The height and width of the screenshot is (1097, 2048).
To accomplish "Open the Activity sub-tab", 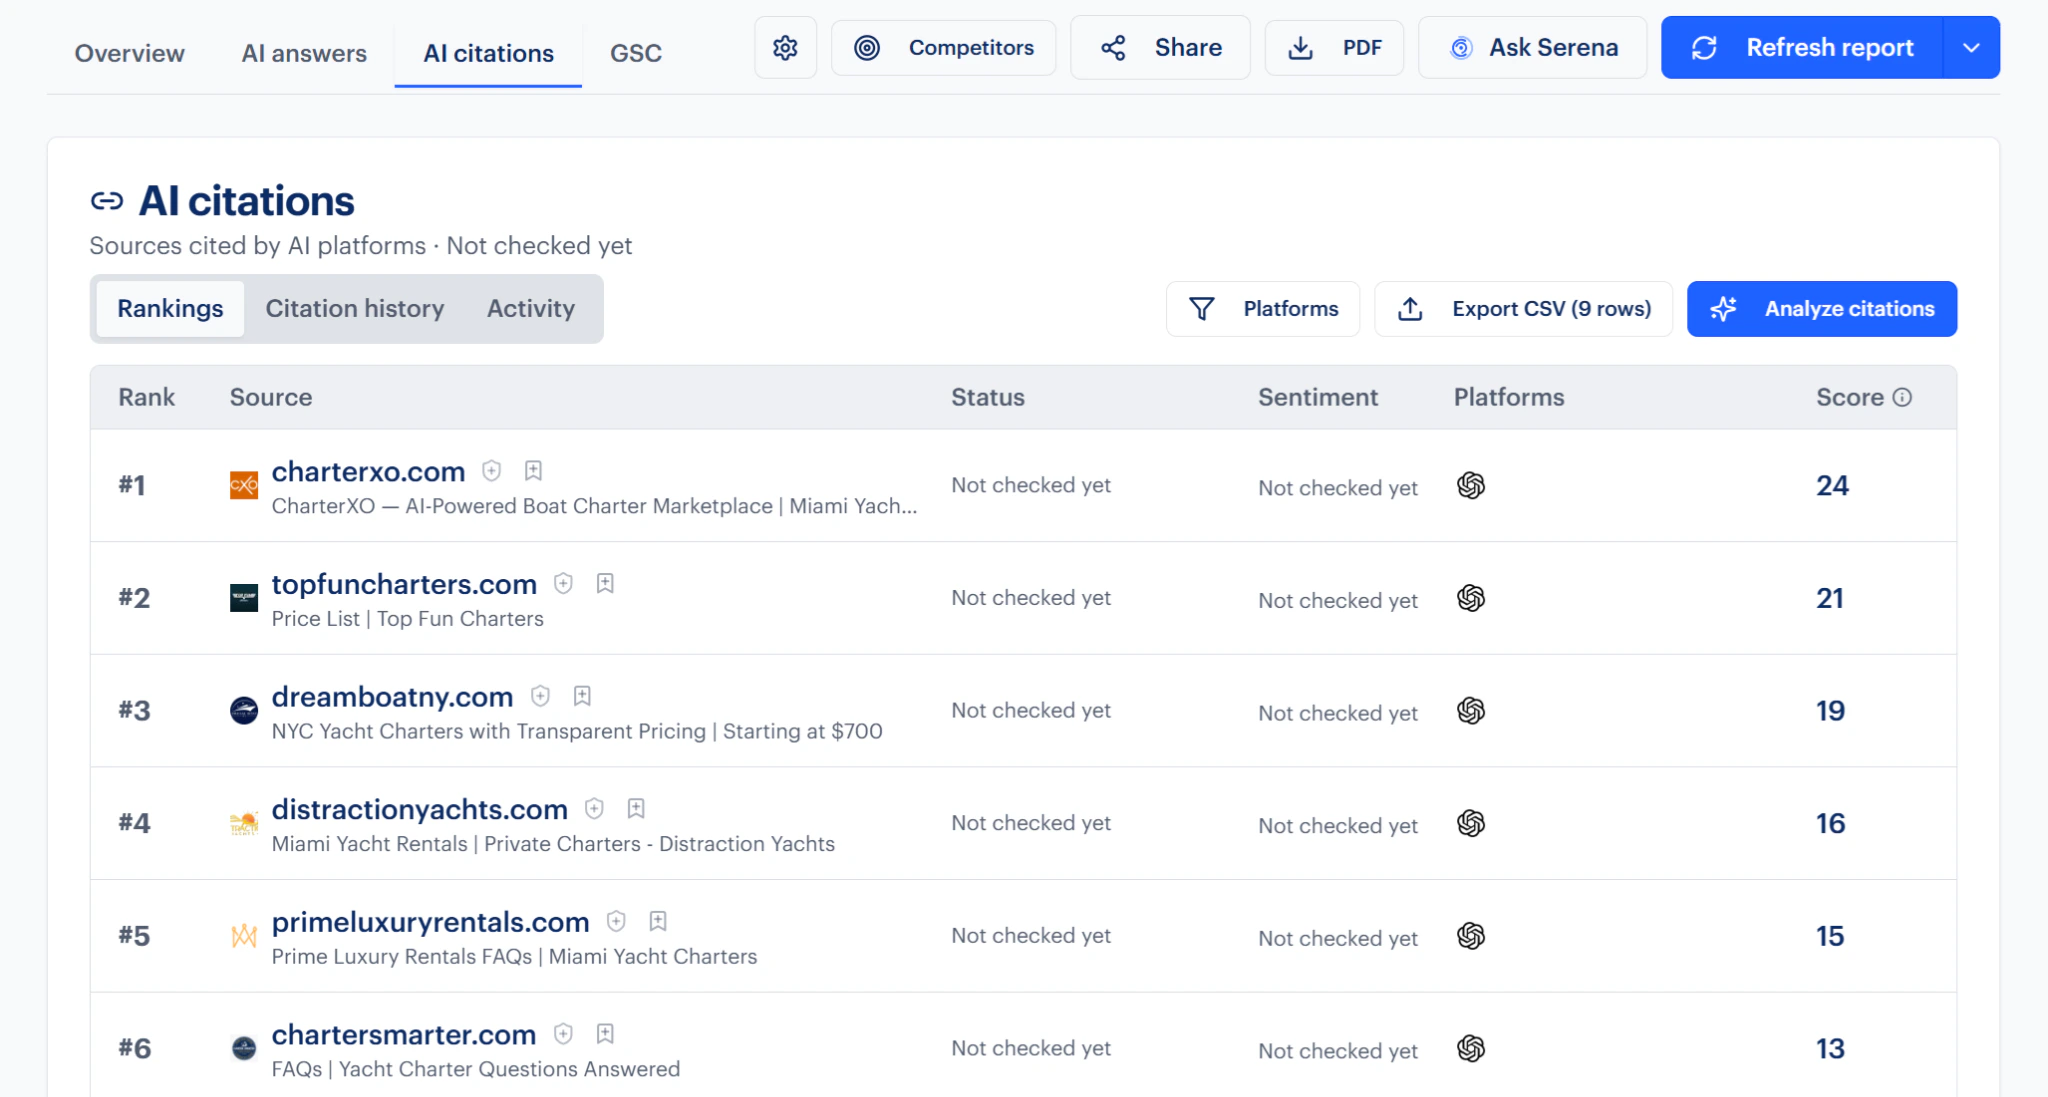I will pyautogui.click(x=531, y=309).
